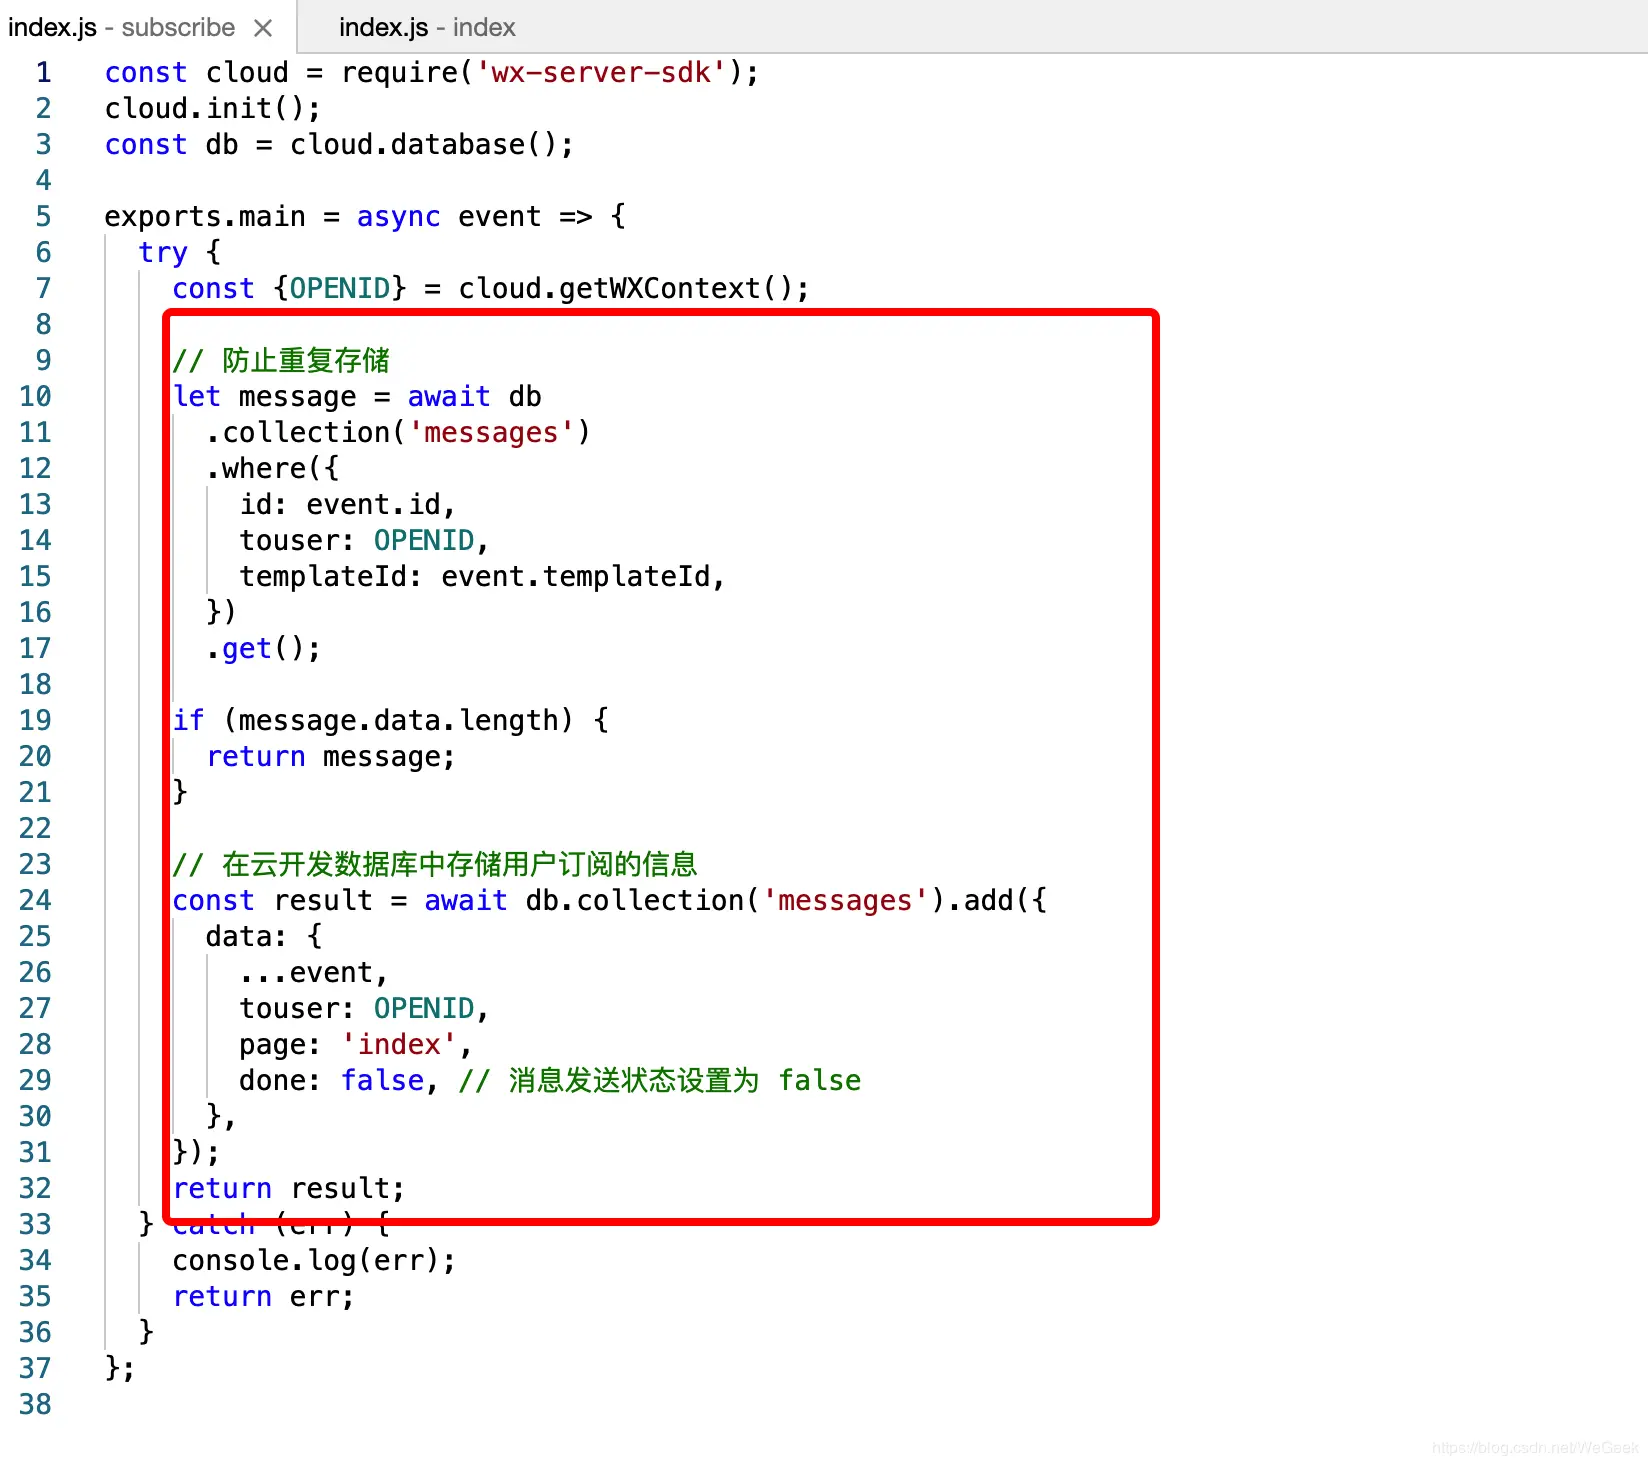Click .add({ on line 24
The image size is (1648, 1466).
click(x=996, y=901)
